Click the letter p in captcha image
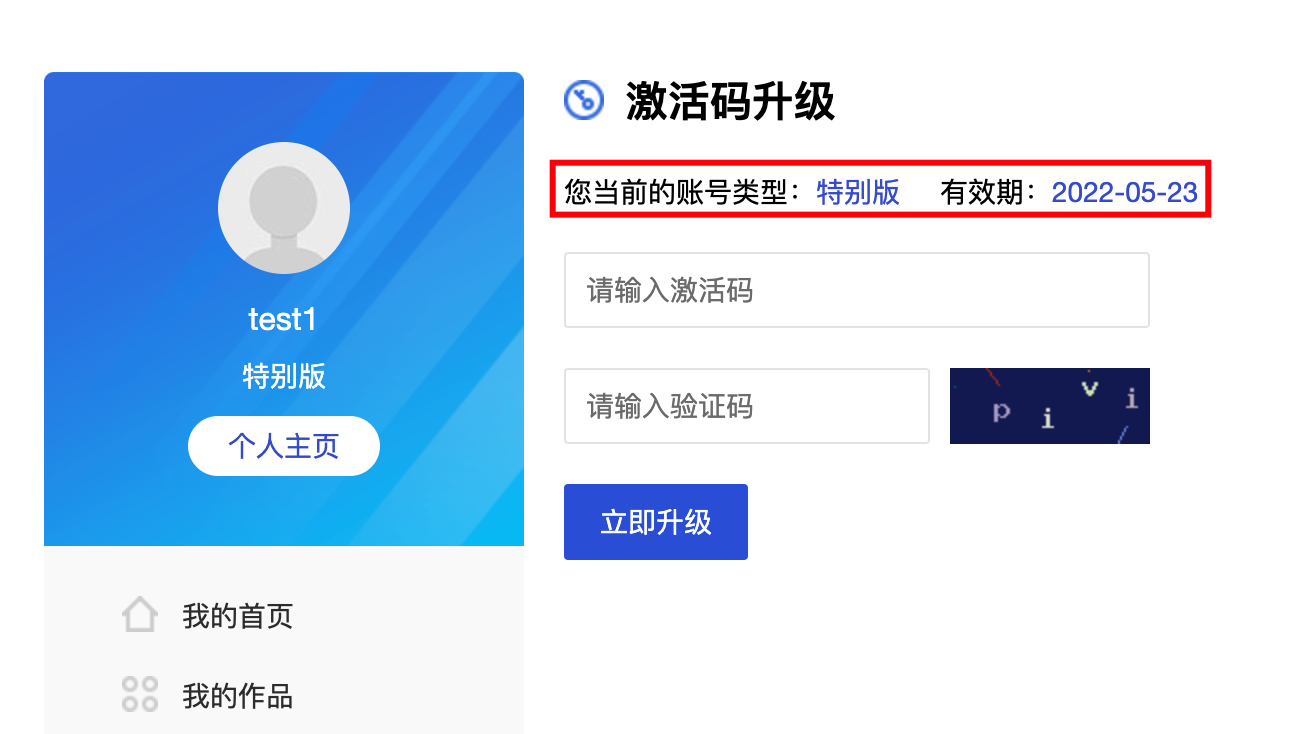This screenshot has width=1302, height=734. (x=1001, y=411)
